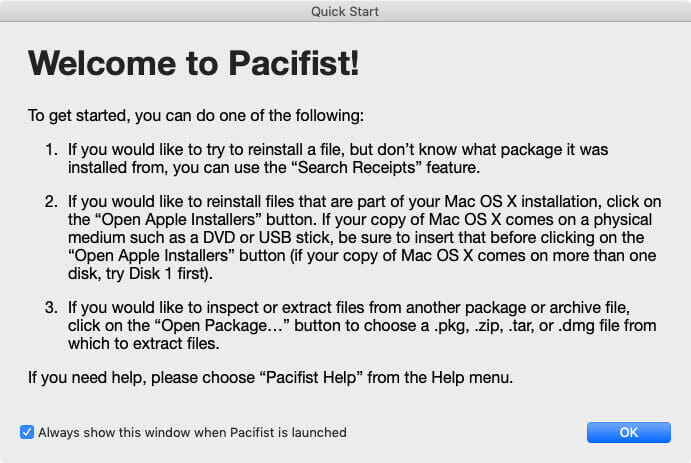Screen dimensions: 691x463
Task: Click the 'Always show this window' label text
Action: click(x=192, y=432)
